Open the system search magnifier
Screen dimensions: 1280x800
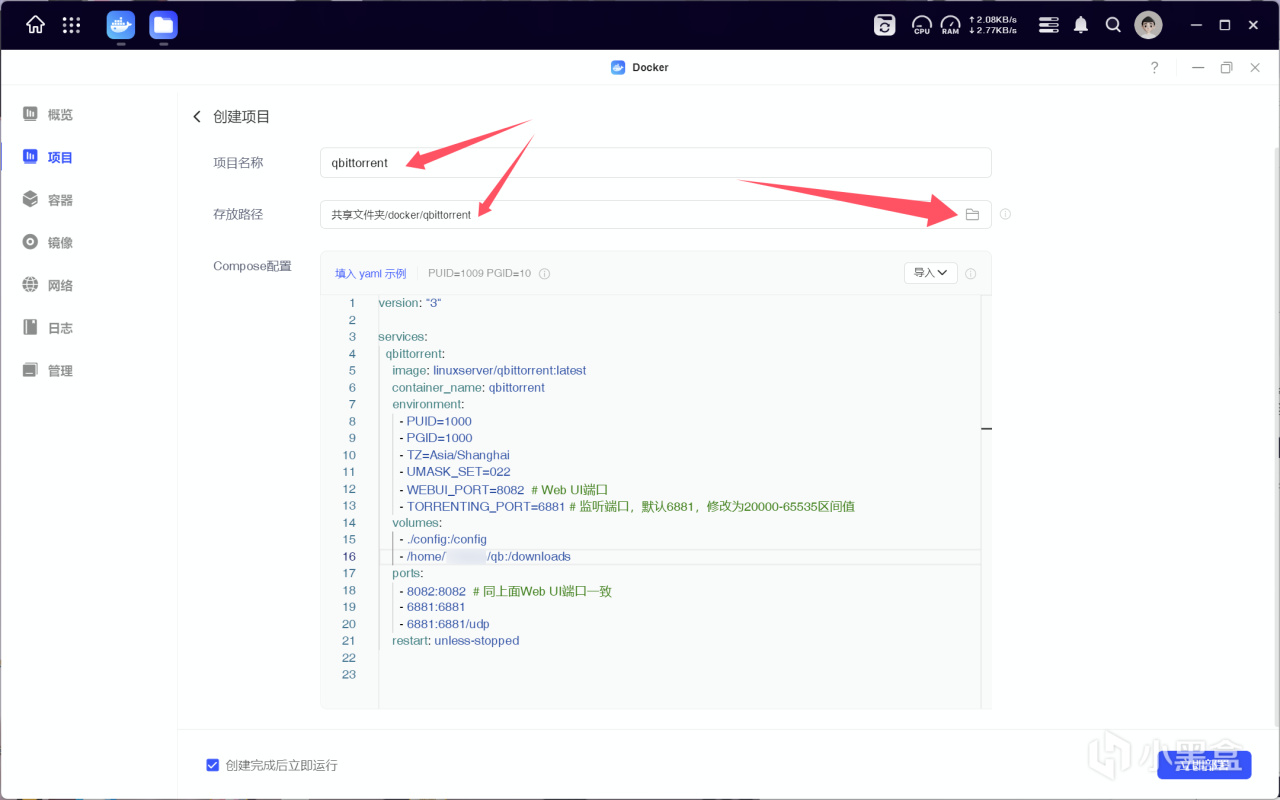coord(1113,25)
